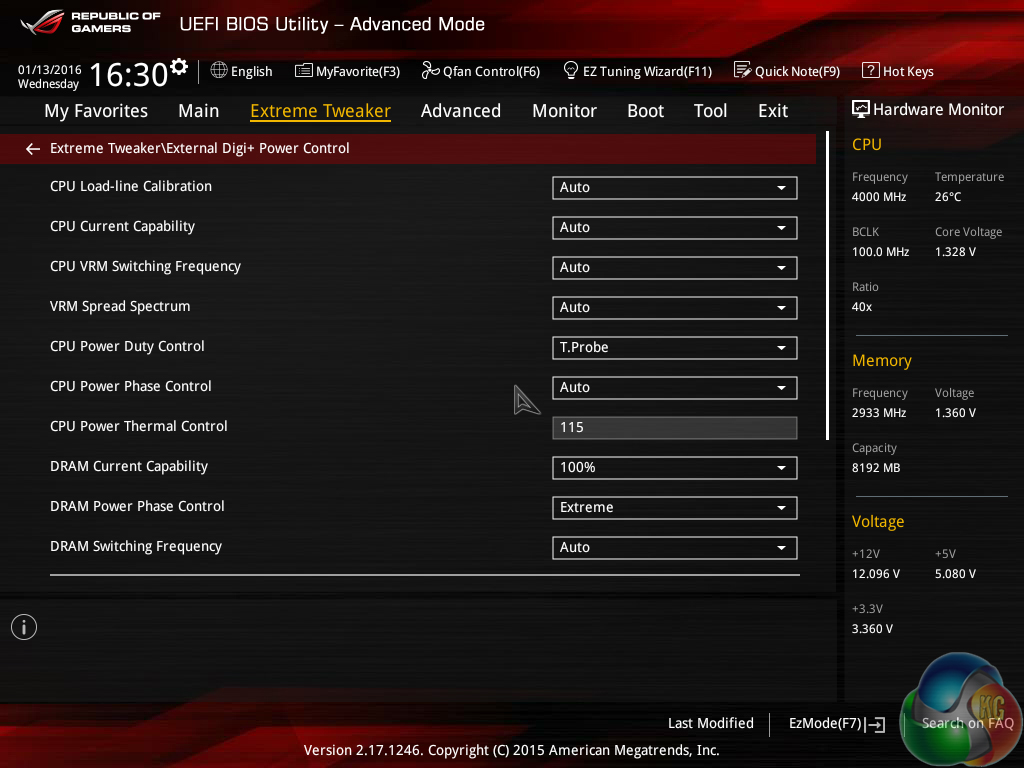Show Hot Keys help

[x=898, y=71]
